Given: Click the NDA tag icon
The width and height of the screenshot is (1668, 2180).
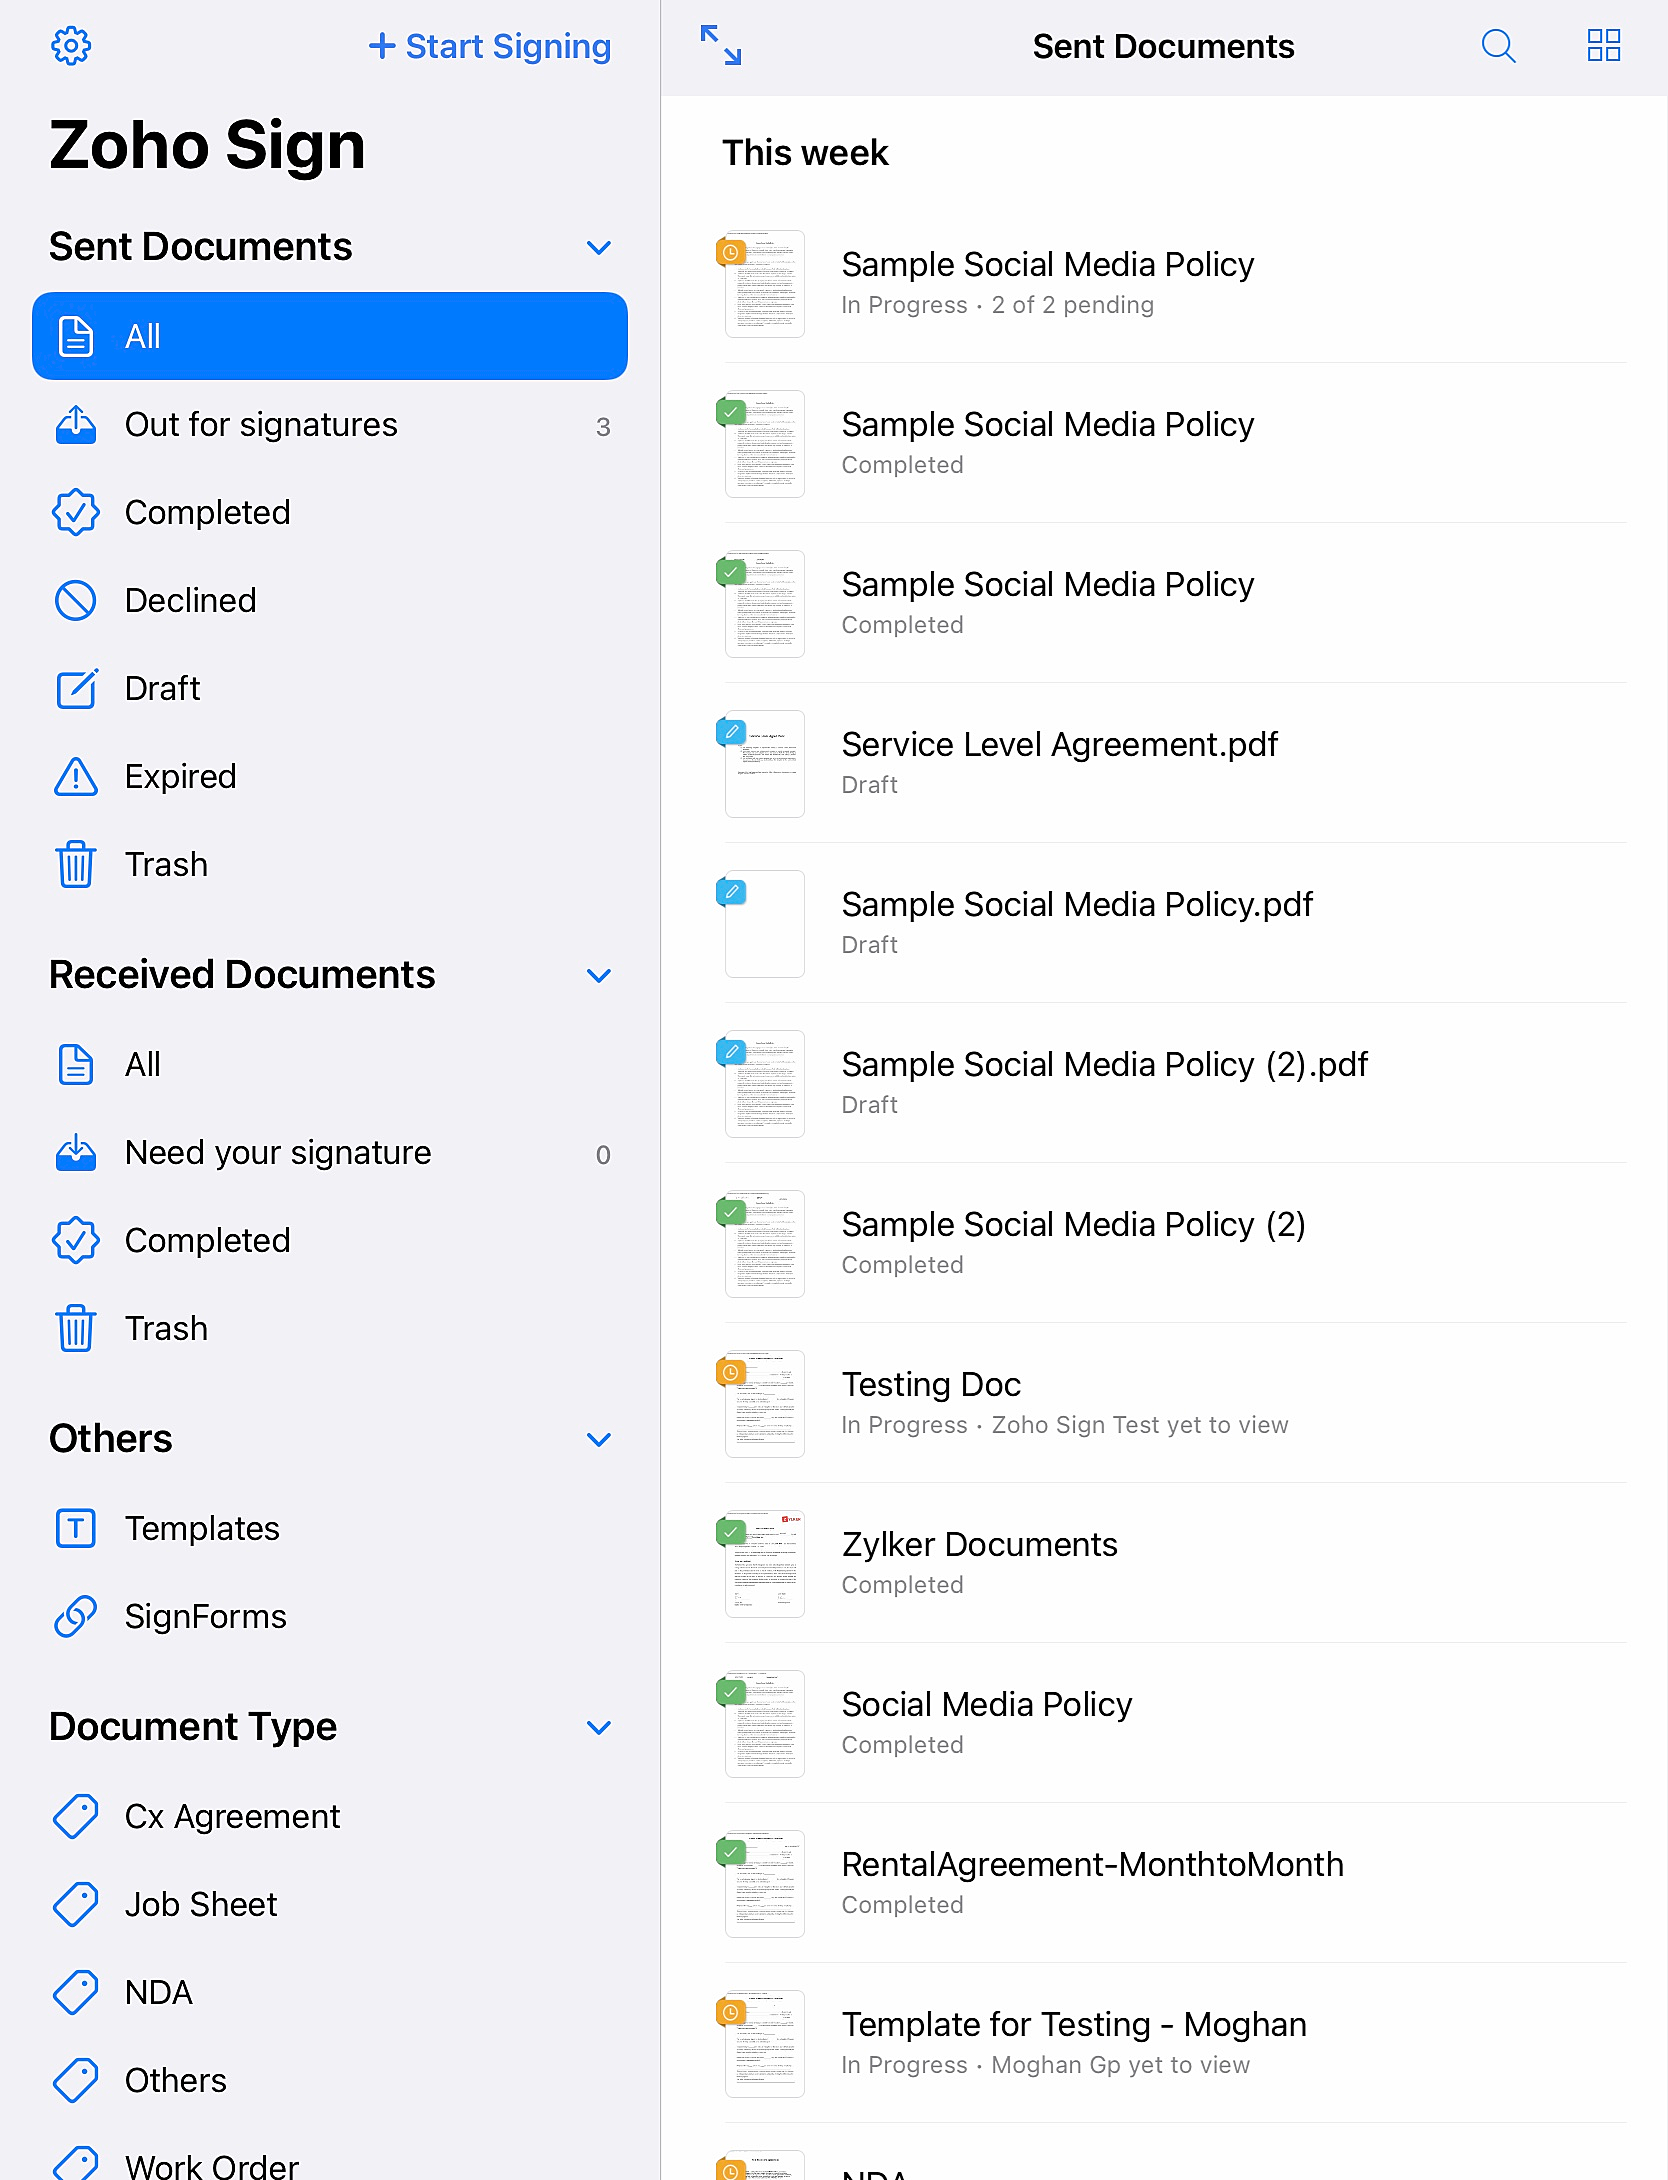Looking at the screenshot, I should (x=76, y=1993).
